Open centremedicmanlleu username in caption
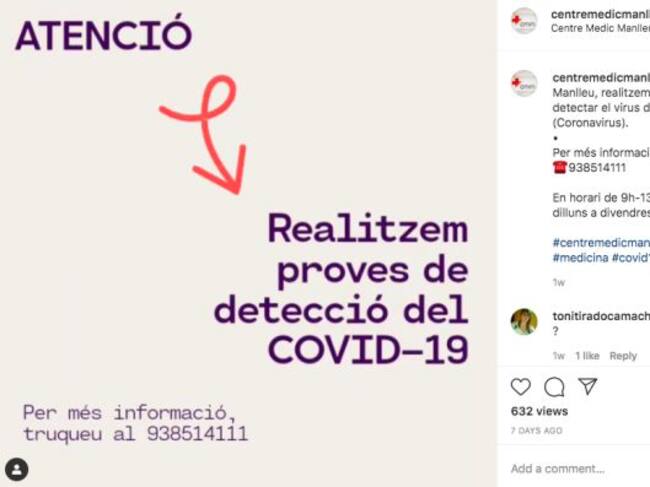 click(x=601, y=78)
